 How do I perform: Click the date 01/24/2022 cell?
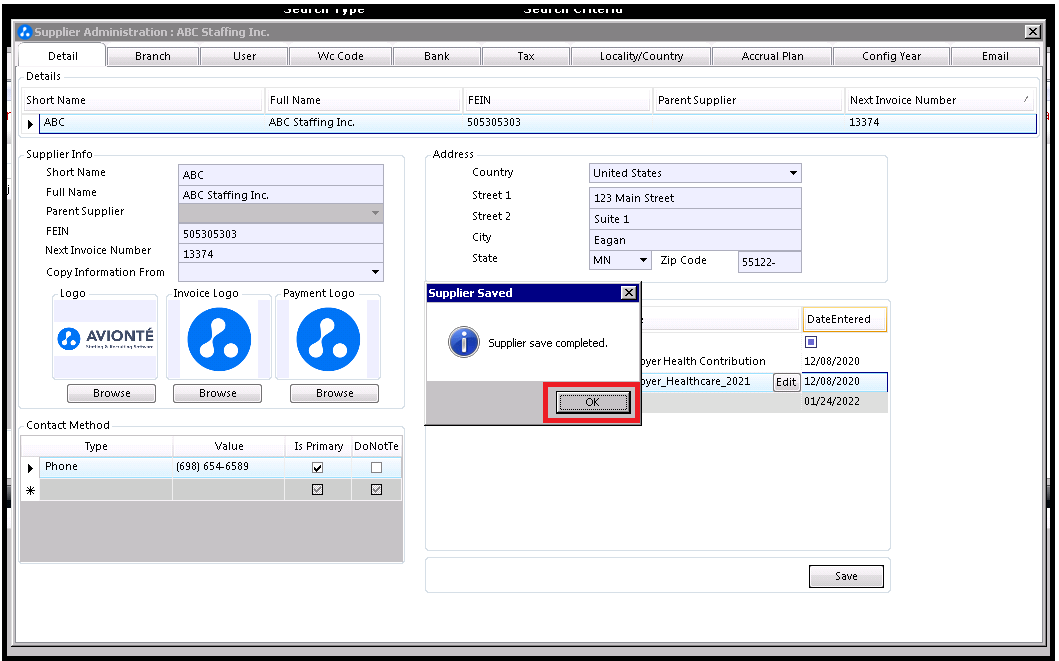click(844, 401)
